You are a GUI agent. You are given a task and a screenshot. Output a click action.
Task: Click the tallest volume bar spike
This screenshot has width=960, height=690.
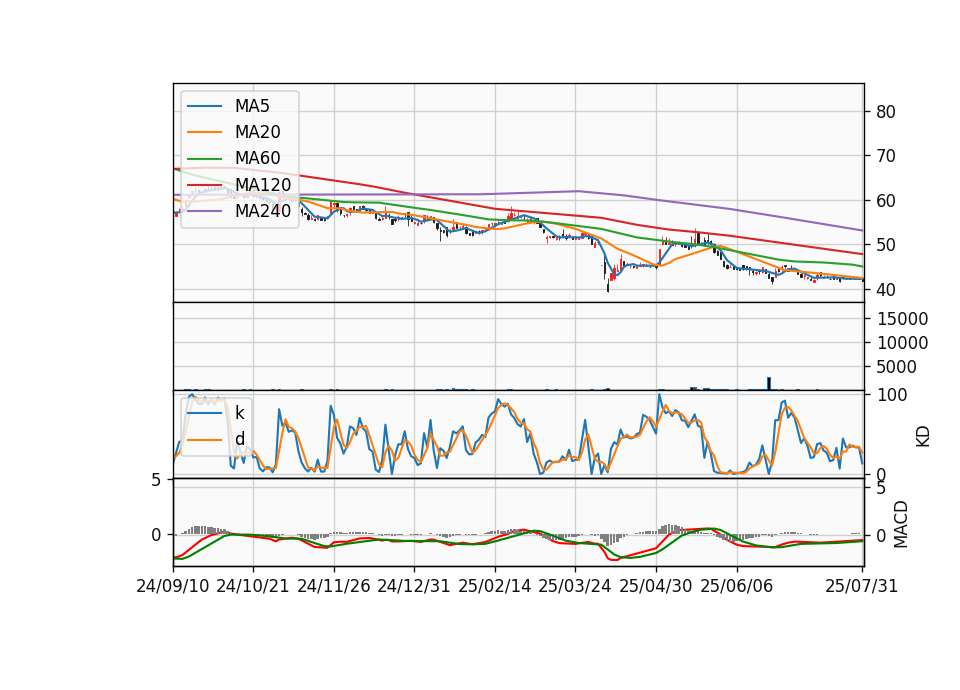coord(769,384)
